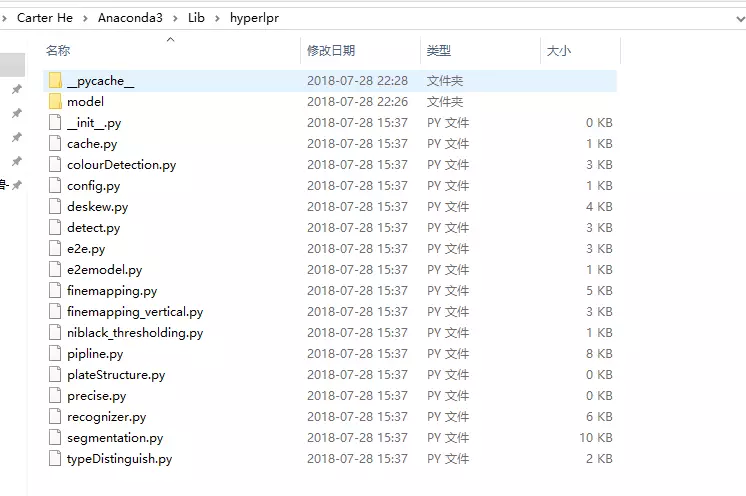Select the model folder name
The height and width of the screenshot is (496, 746).
[x=85, y=101]
